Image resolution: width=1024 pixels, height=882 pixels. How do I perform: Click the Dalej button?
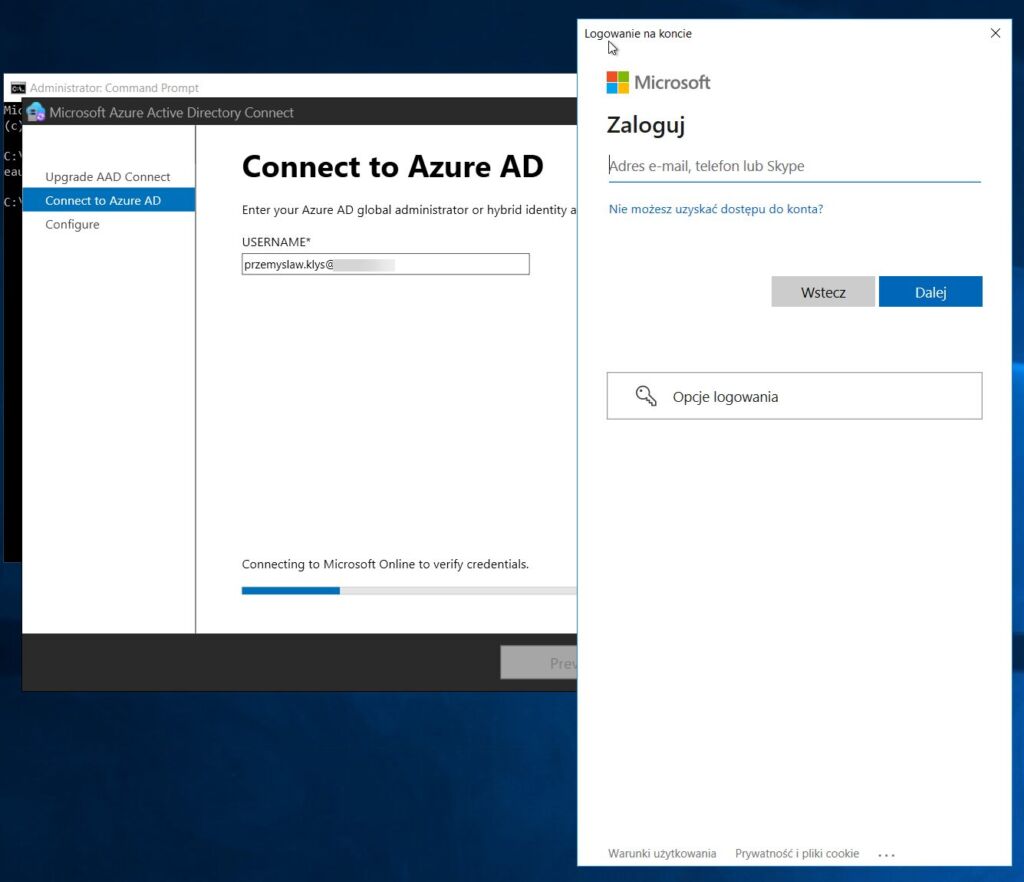[x=930, y=291]
